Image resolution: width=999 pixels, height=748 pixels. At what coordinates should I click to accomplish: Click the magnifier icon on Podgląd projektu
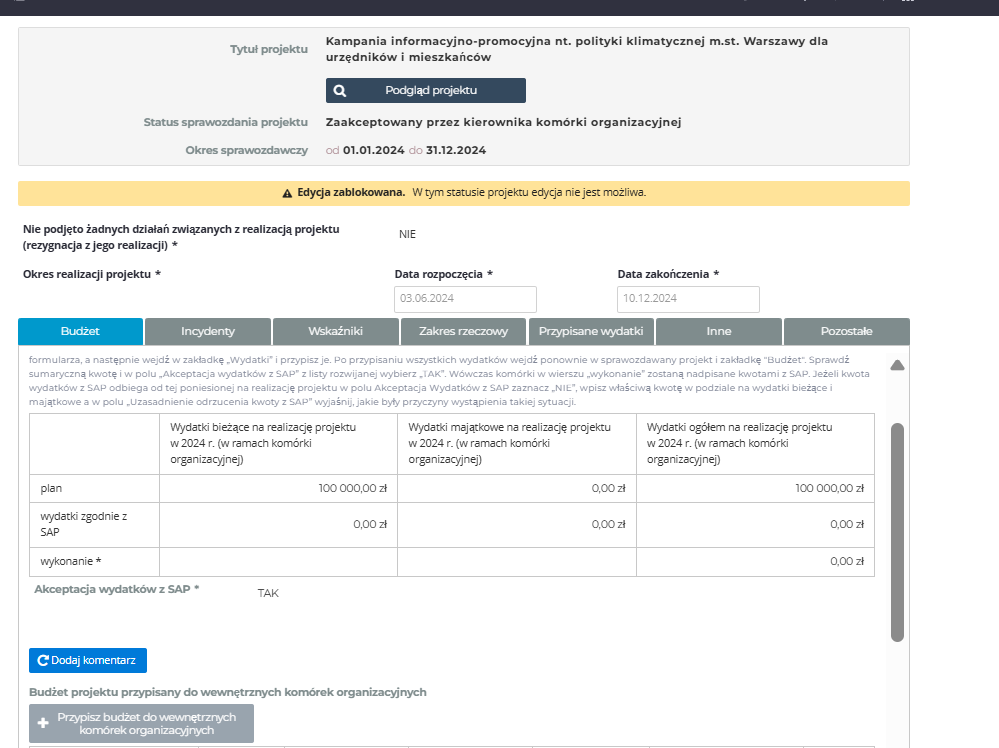340,90
